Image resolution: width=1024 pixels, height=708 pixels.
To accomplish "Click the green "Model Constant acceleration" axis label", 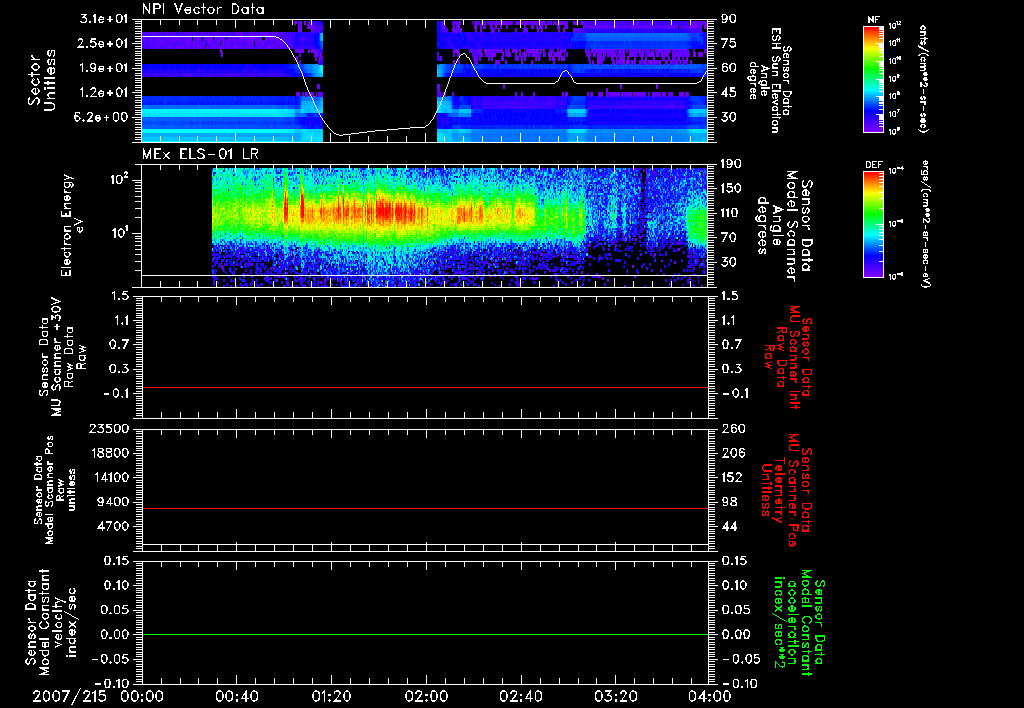I will tap(799, 624).
